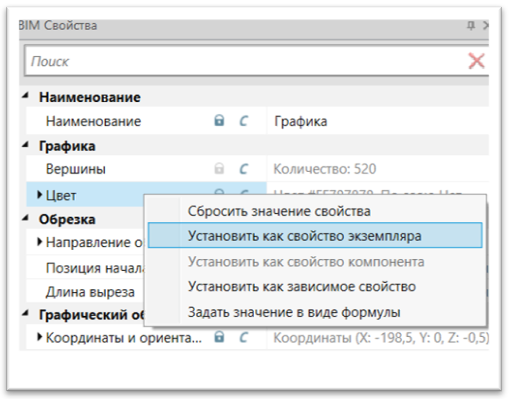
Task: Click the reset C icon in Наименование row
Action: [244, 121]
